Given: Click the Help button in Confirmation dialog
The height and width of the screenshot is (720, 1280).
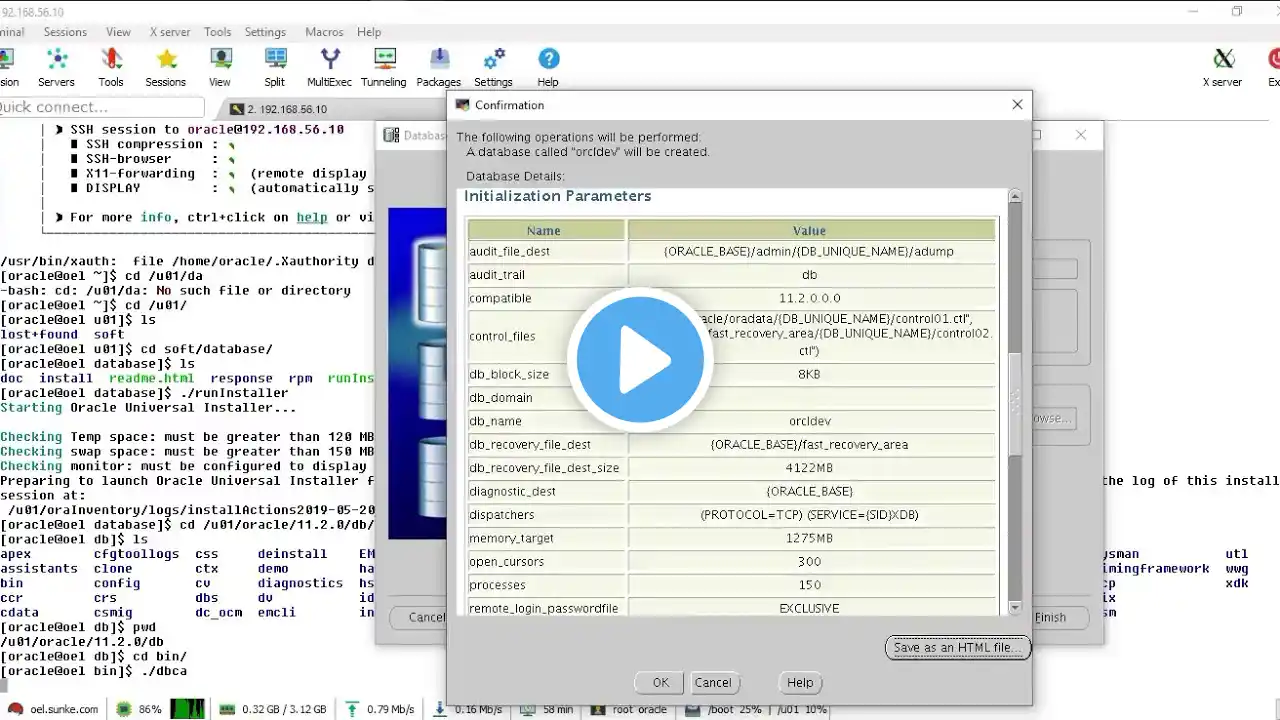Looking at the screenshot, I should [800, 683].
